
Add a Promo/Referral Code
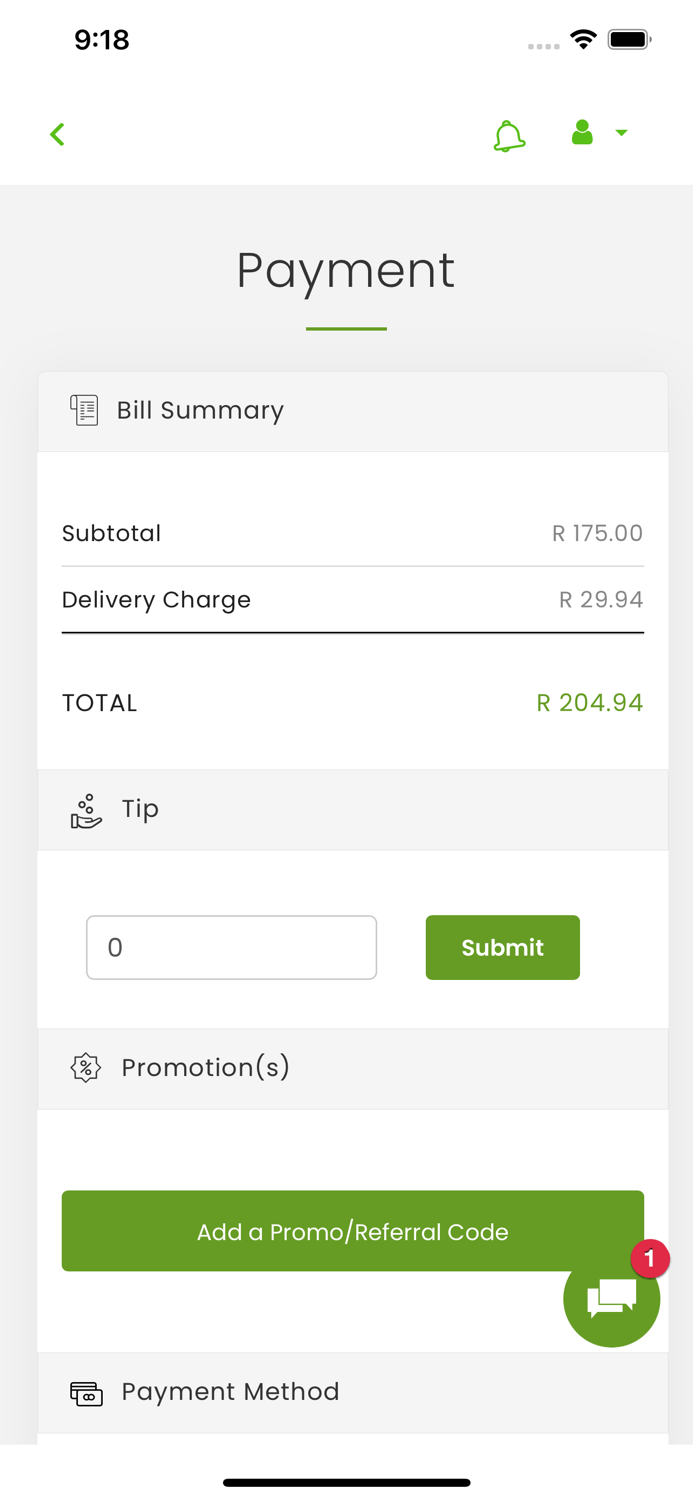[352, 1231]
